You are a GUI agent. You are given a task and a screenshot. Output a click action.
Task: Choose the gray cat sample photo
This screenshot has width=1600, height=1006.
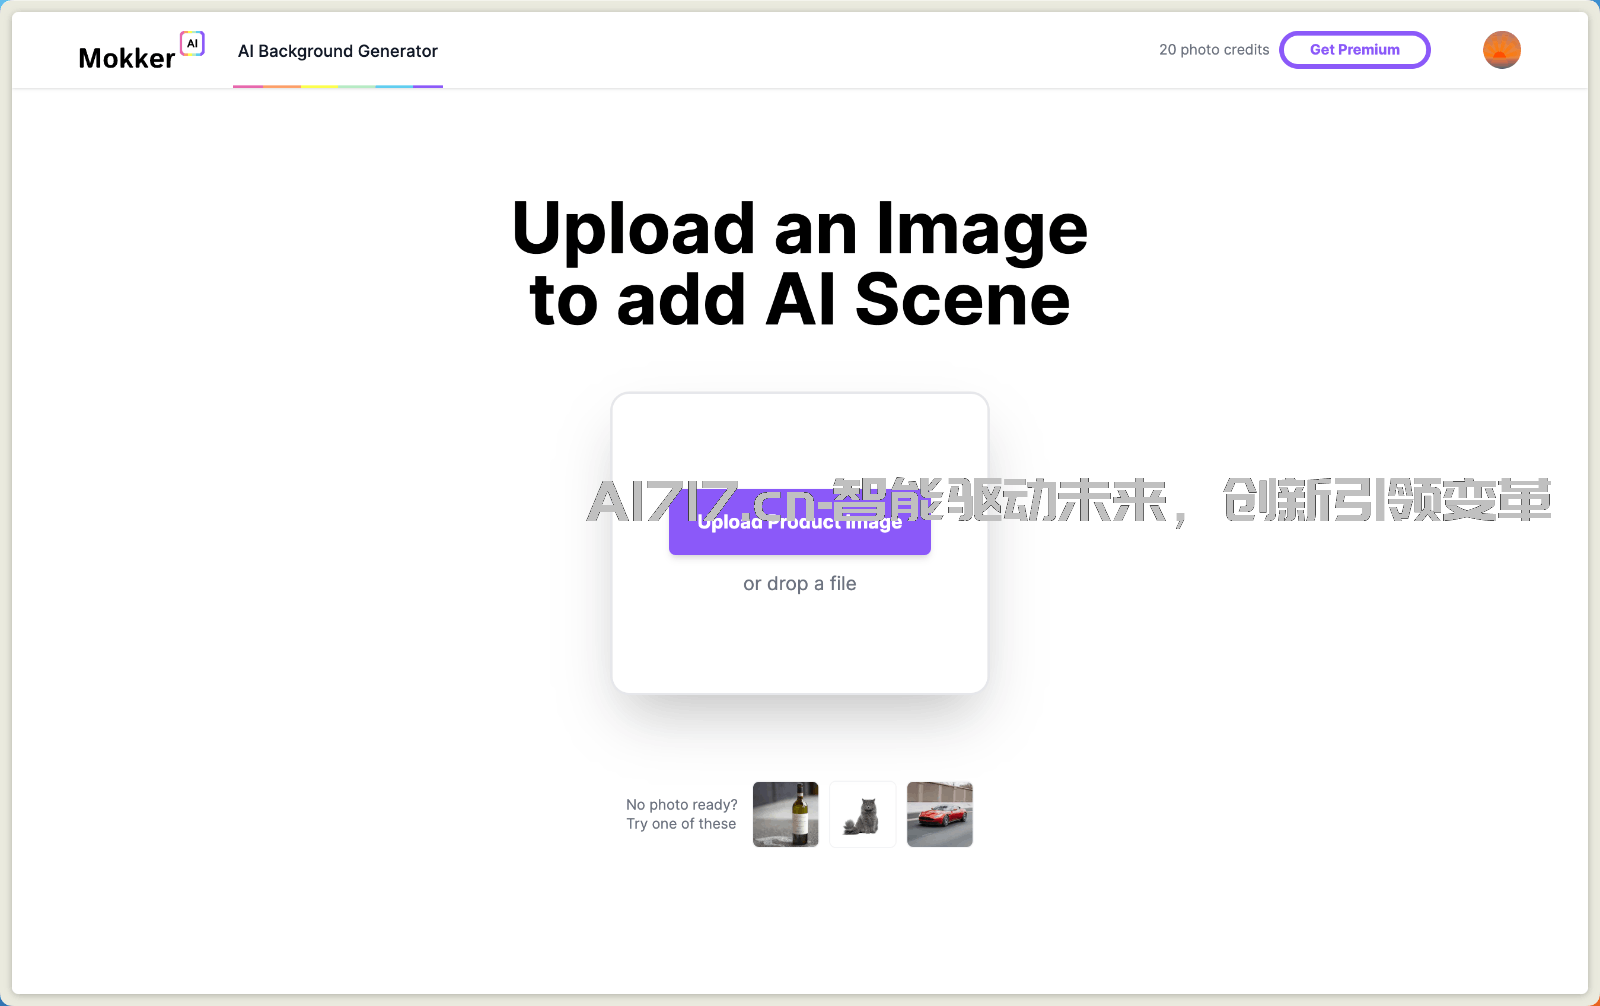click(862, 814)
